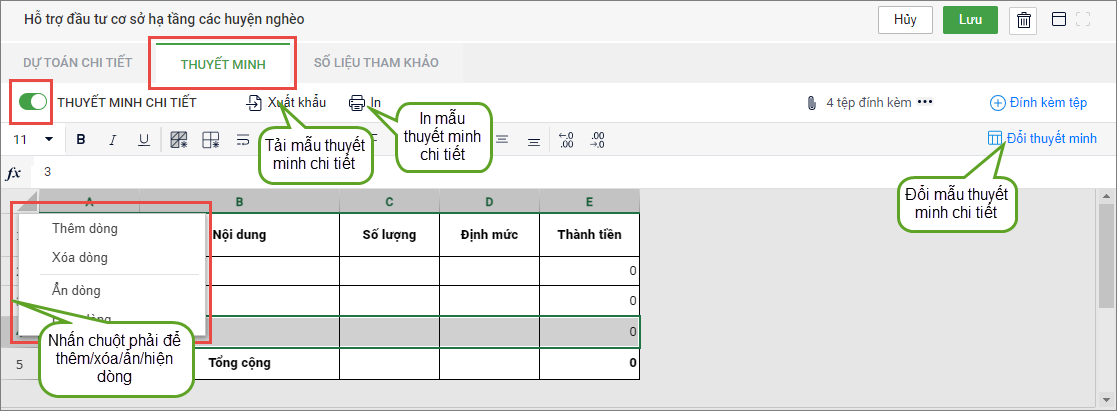This screenshot has width=1117, height=411.
Task: Click the cell borders icon
Action: 211,139
